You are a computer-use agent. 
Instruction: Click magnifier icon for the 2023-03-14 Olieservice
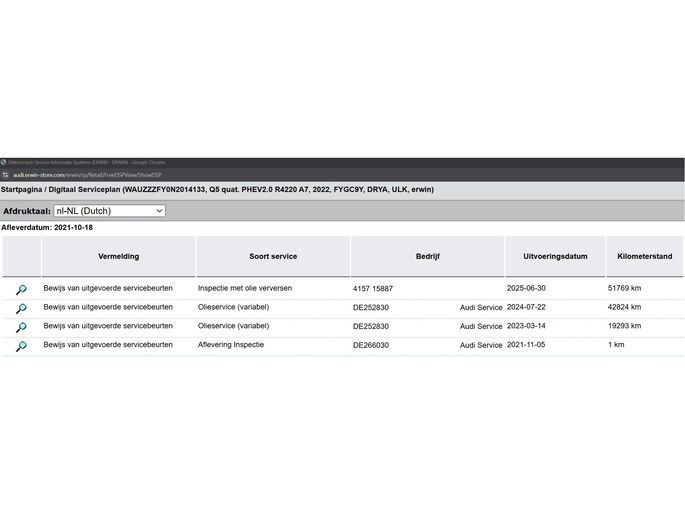[x=21, y=327]
